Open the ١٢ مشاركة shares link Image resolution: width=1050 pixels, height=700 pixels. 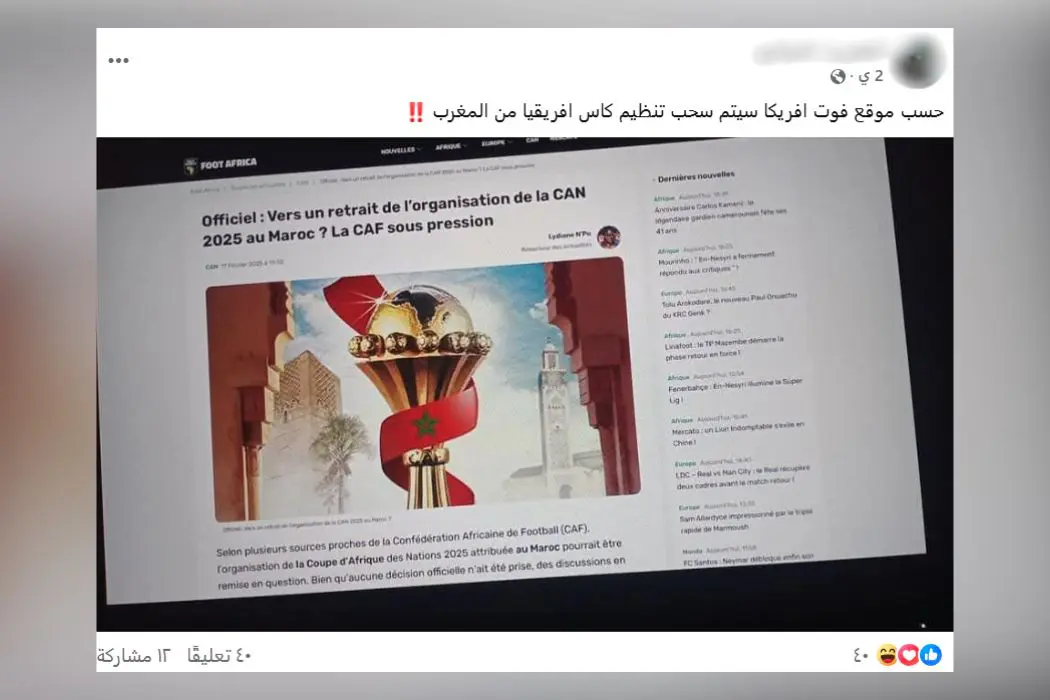[x=134, y=656]
